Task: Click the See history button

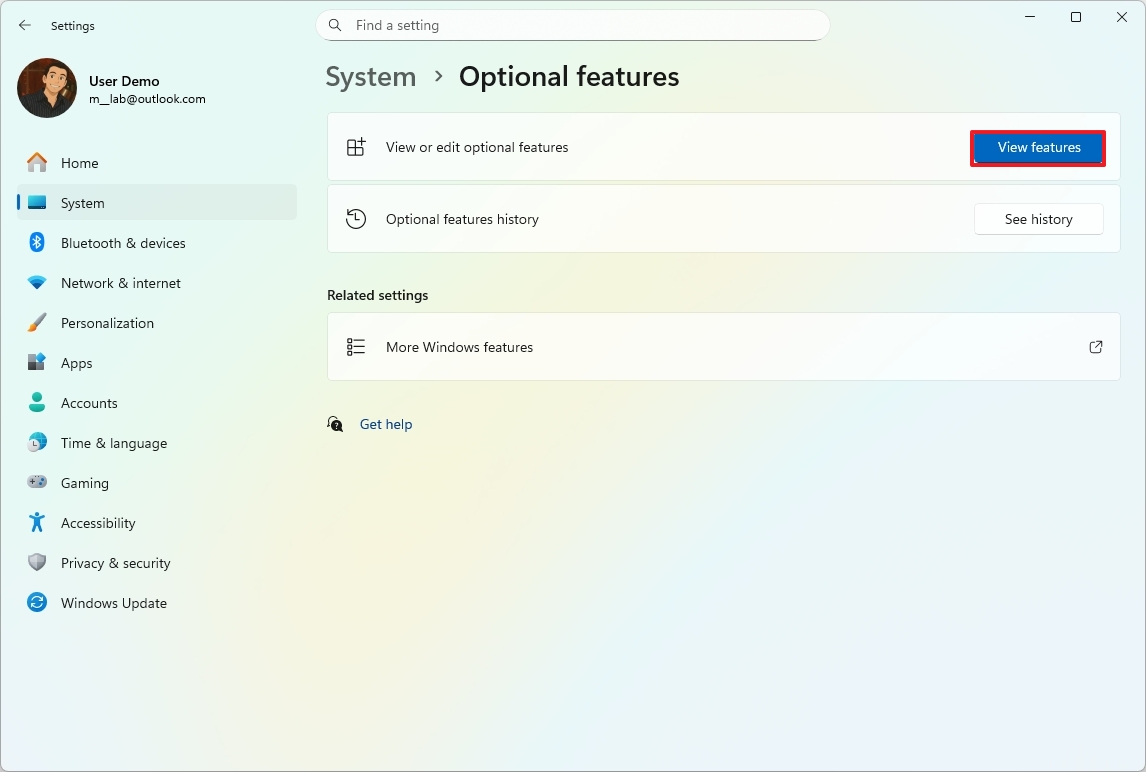Action: (1038, 219)
